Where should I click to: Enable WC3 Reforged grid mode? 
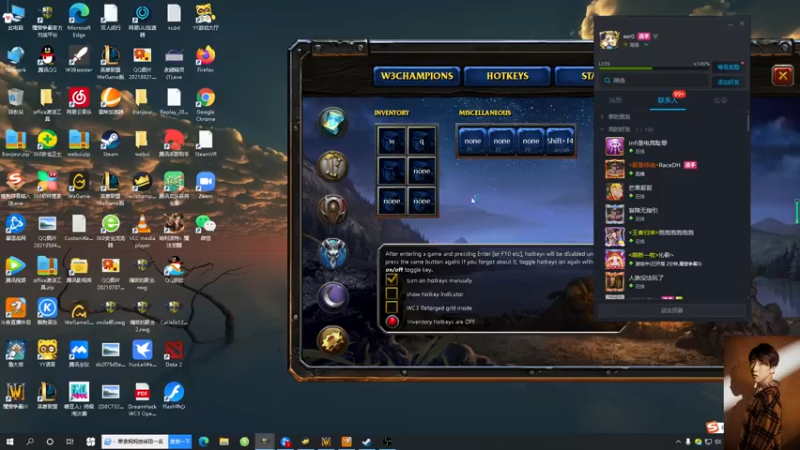[391, 307]
